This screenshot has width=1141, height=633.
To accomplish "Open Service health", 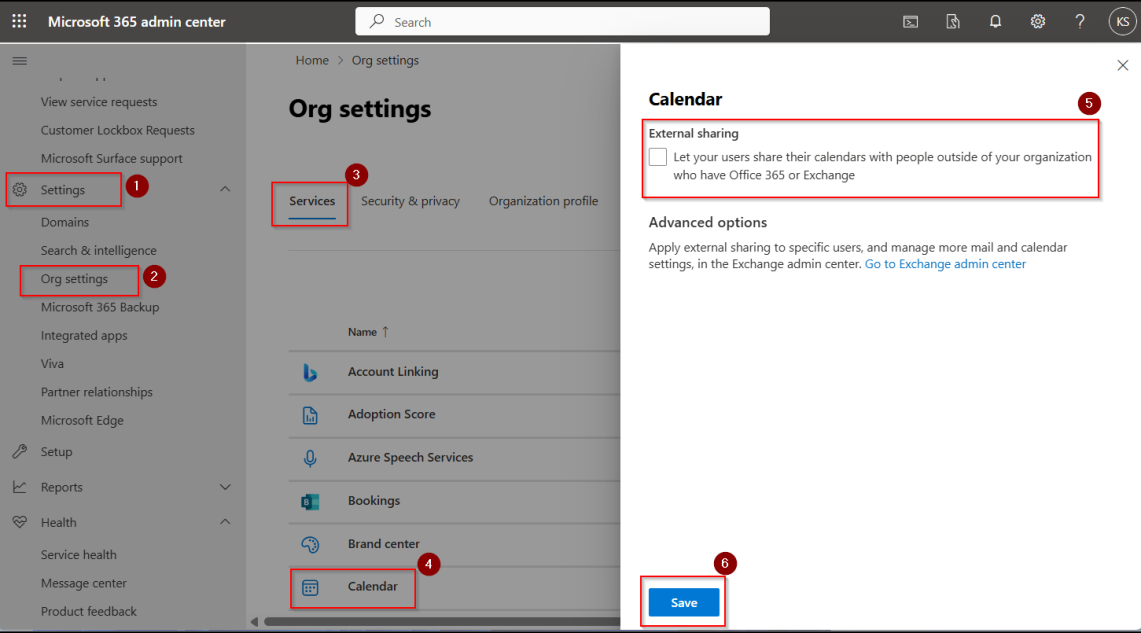I will (79, 555).
